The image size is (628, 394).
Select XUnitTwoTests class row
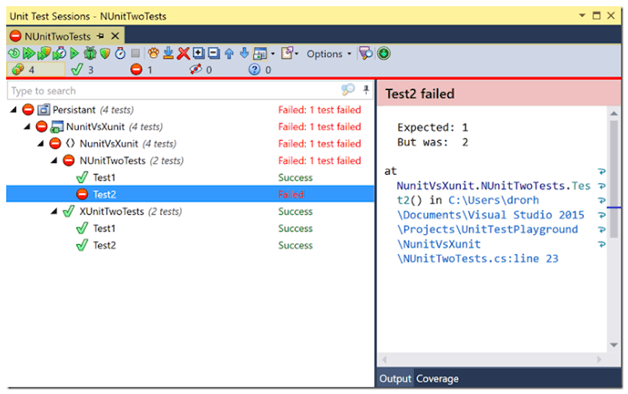190,211
